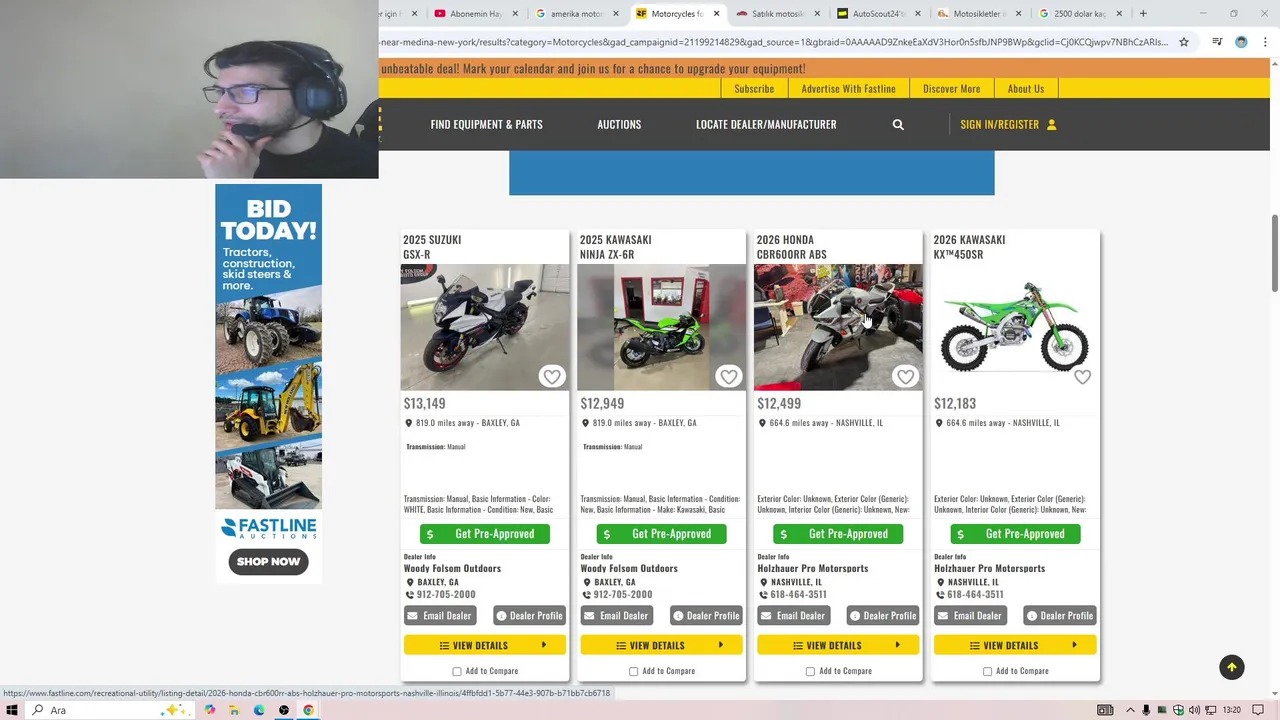Open the green Ninja ZX-6R photo
The height and width of the screenshot is (720, 1280).
coord(662,327)
